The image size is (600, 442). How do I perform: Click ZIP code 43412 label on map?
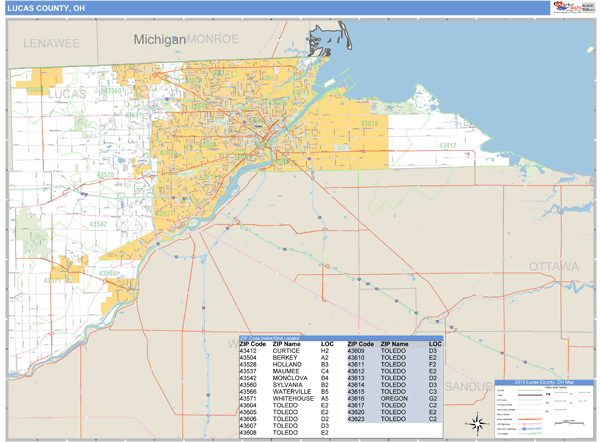(446, 146)
